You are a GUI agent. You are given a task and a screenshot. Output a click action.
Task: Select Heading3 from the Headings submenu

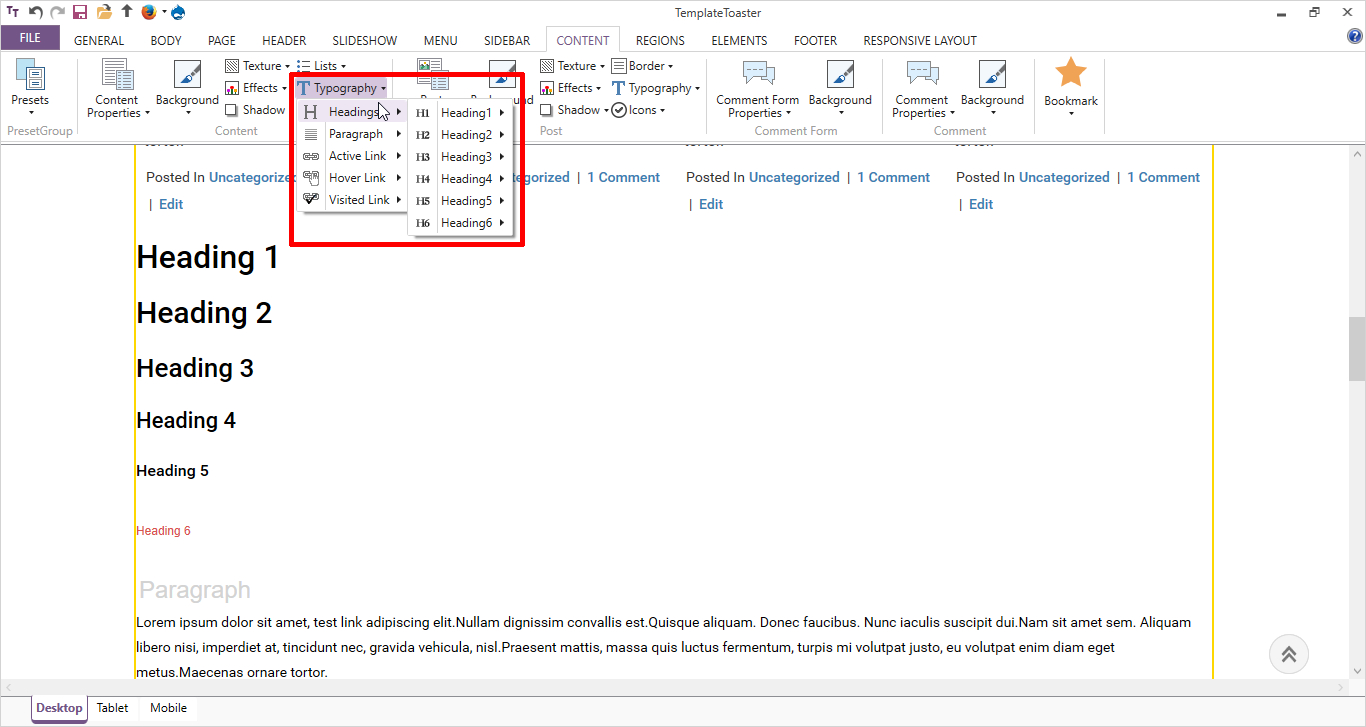(466, 157)
